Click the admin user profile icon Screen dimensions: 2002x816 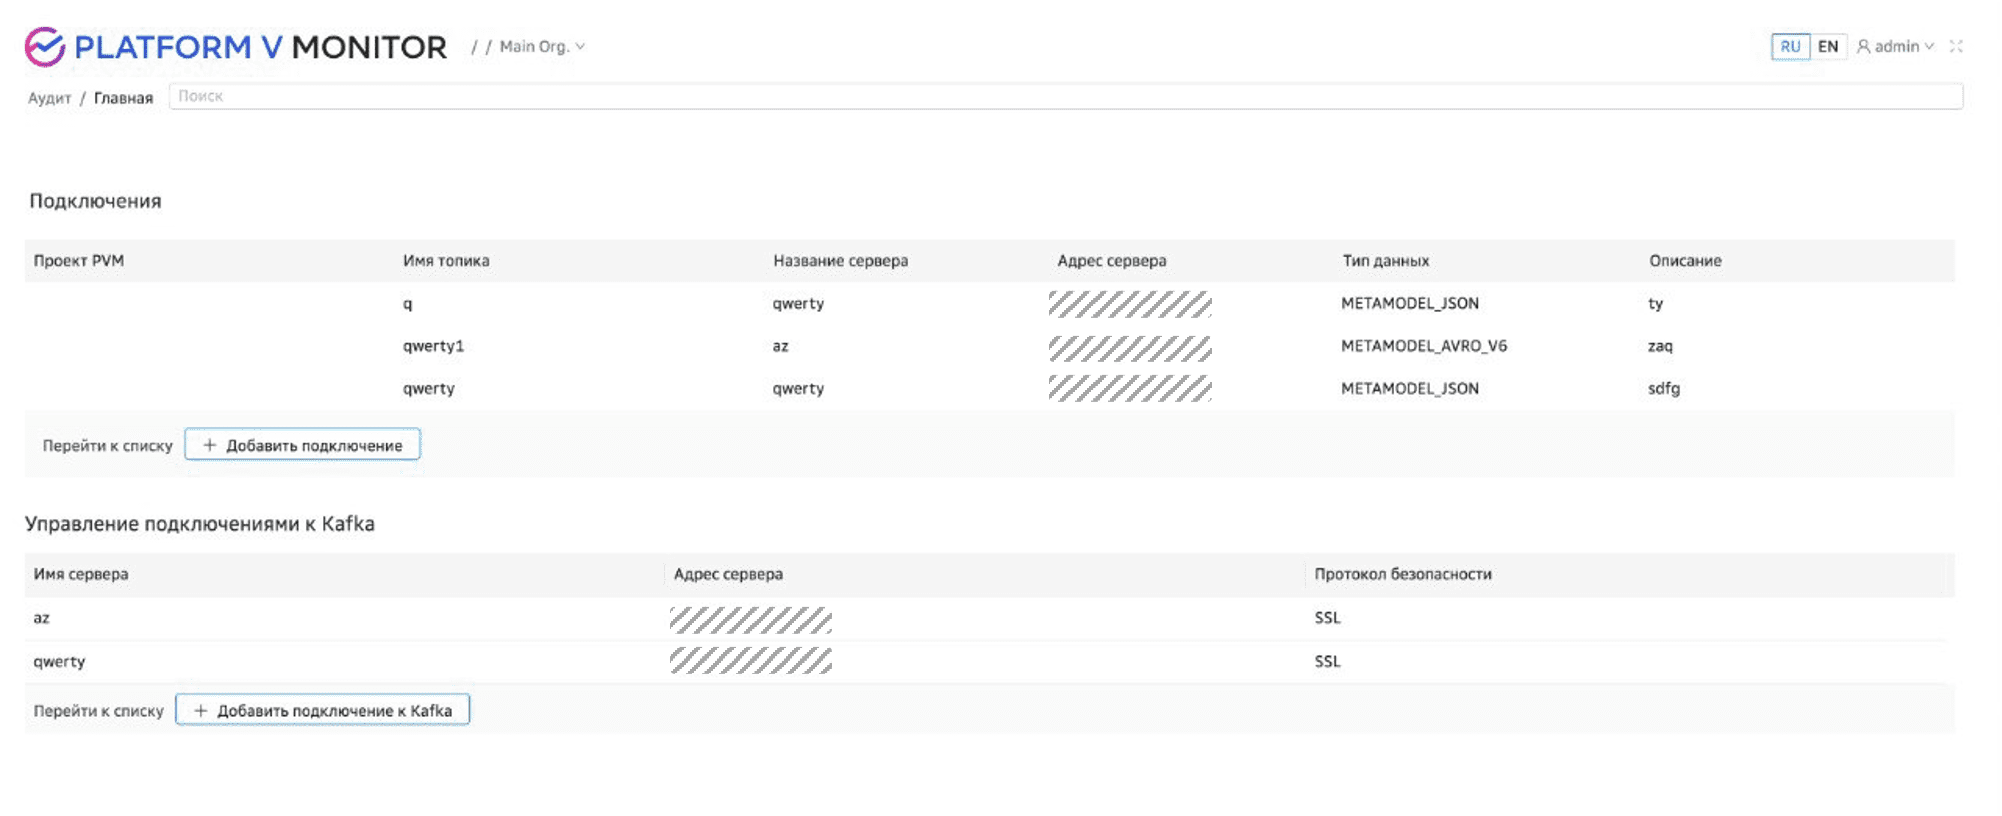(x=1863, y=47)
